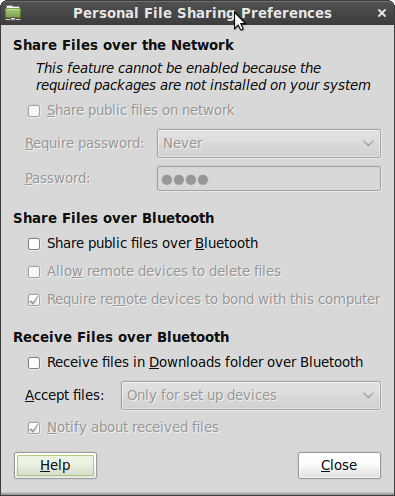The height and width of the screenshot is (496, 395).
Task: Close the dialog with the title bar X
Action: click(x=382, y=13)
